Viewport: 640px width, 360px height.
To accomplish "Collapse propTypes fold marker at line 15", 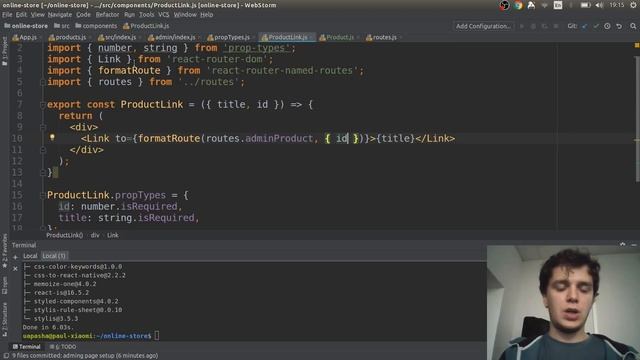I will 42,196.
